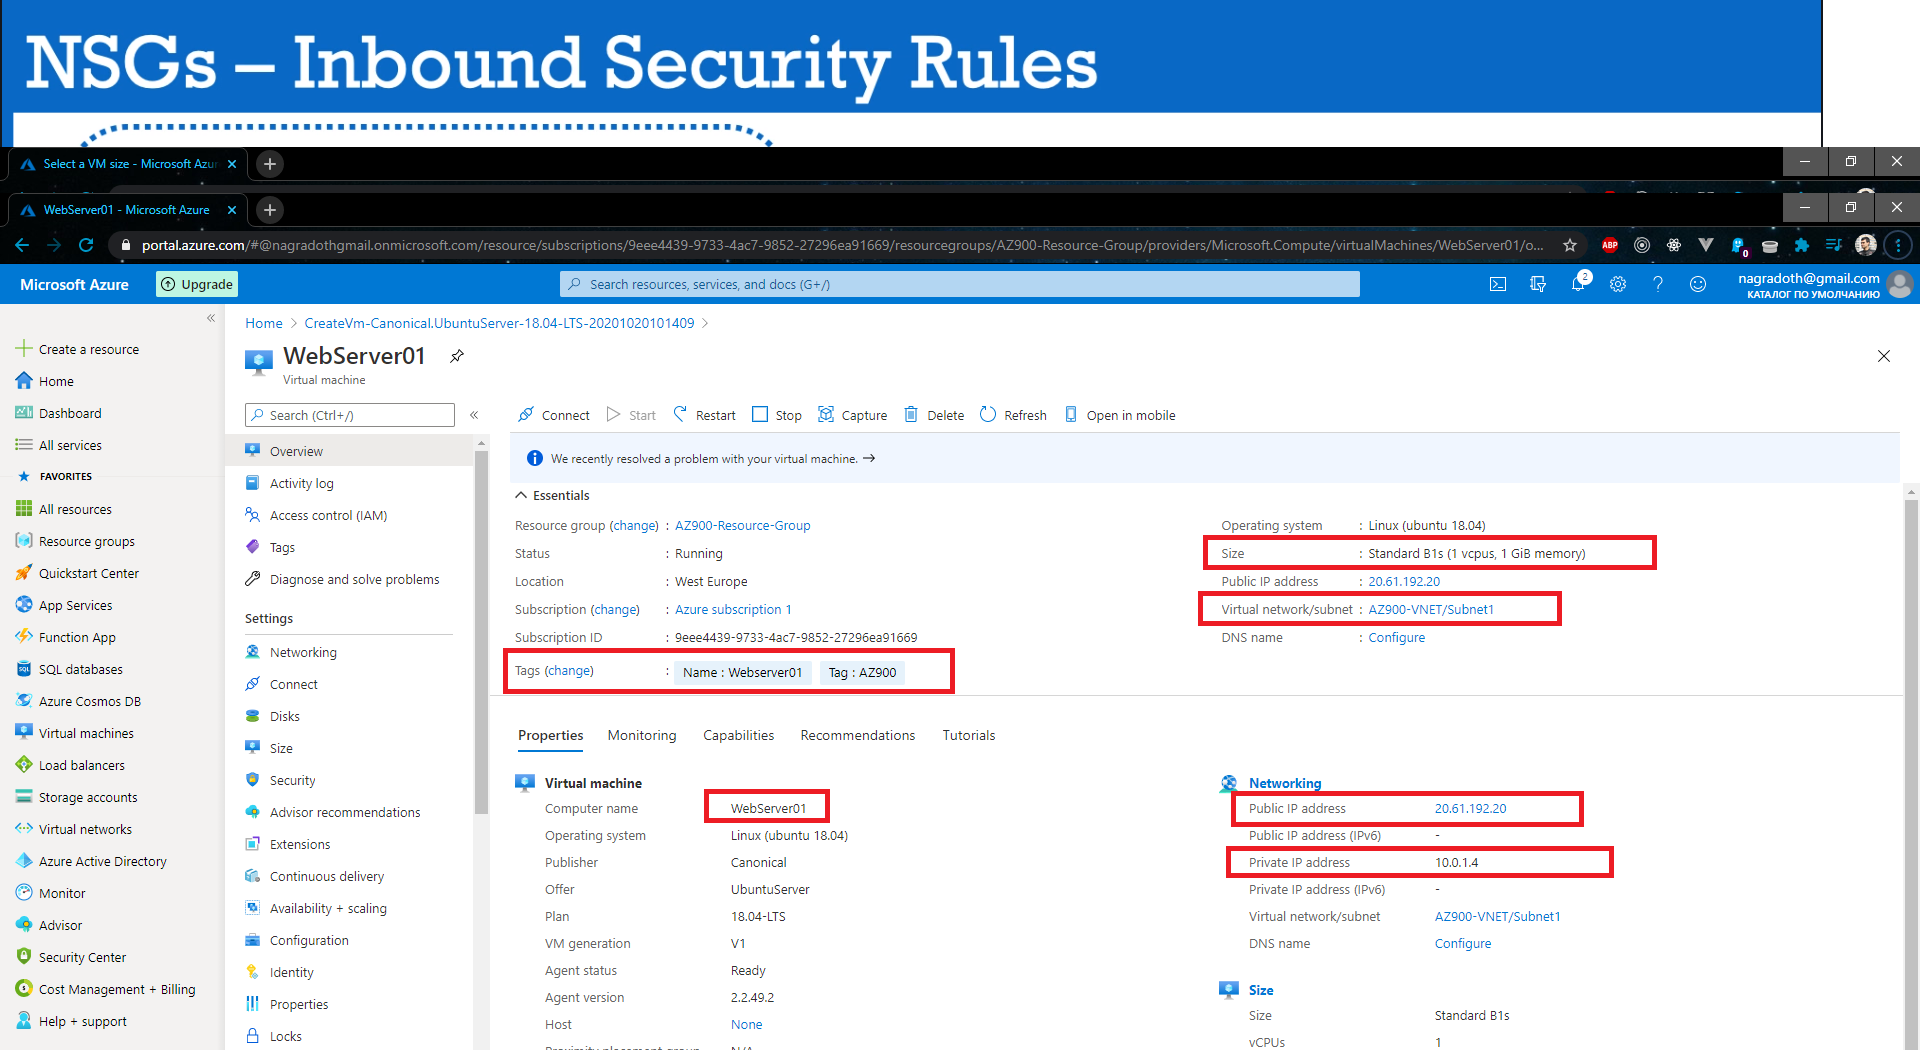This screenshot has height=1050, width=1920.
Task: Click the global Azure search box
Action: (x=960, y=284)
